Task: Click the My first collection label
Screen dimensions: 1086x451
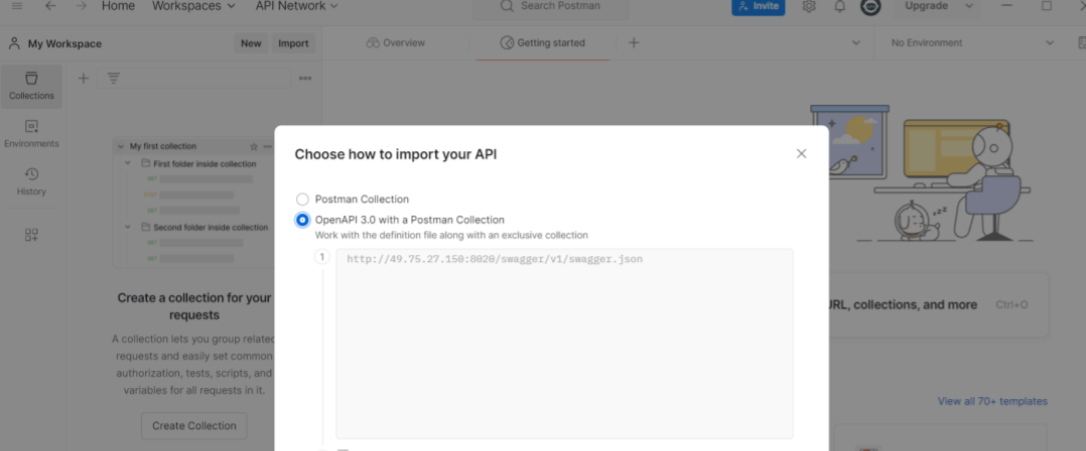Action: point(163,146)
